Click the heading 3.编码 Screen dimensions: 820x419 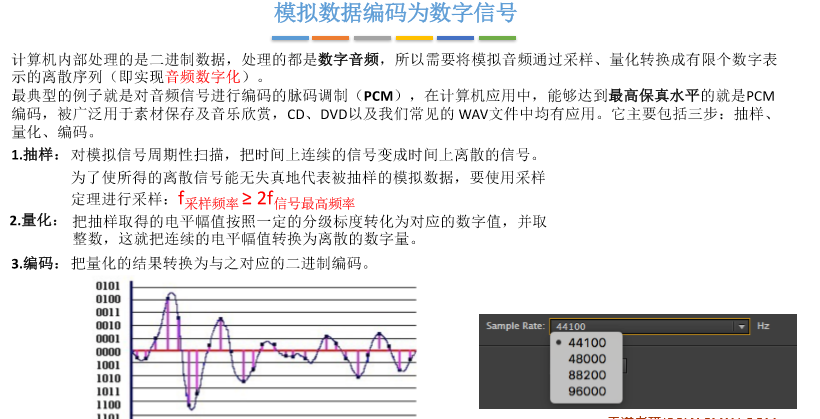[x=36, y=263]
